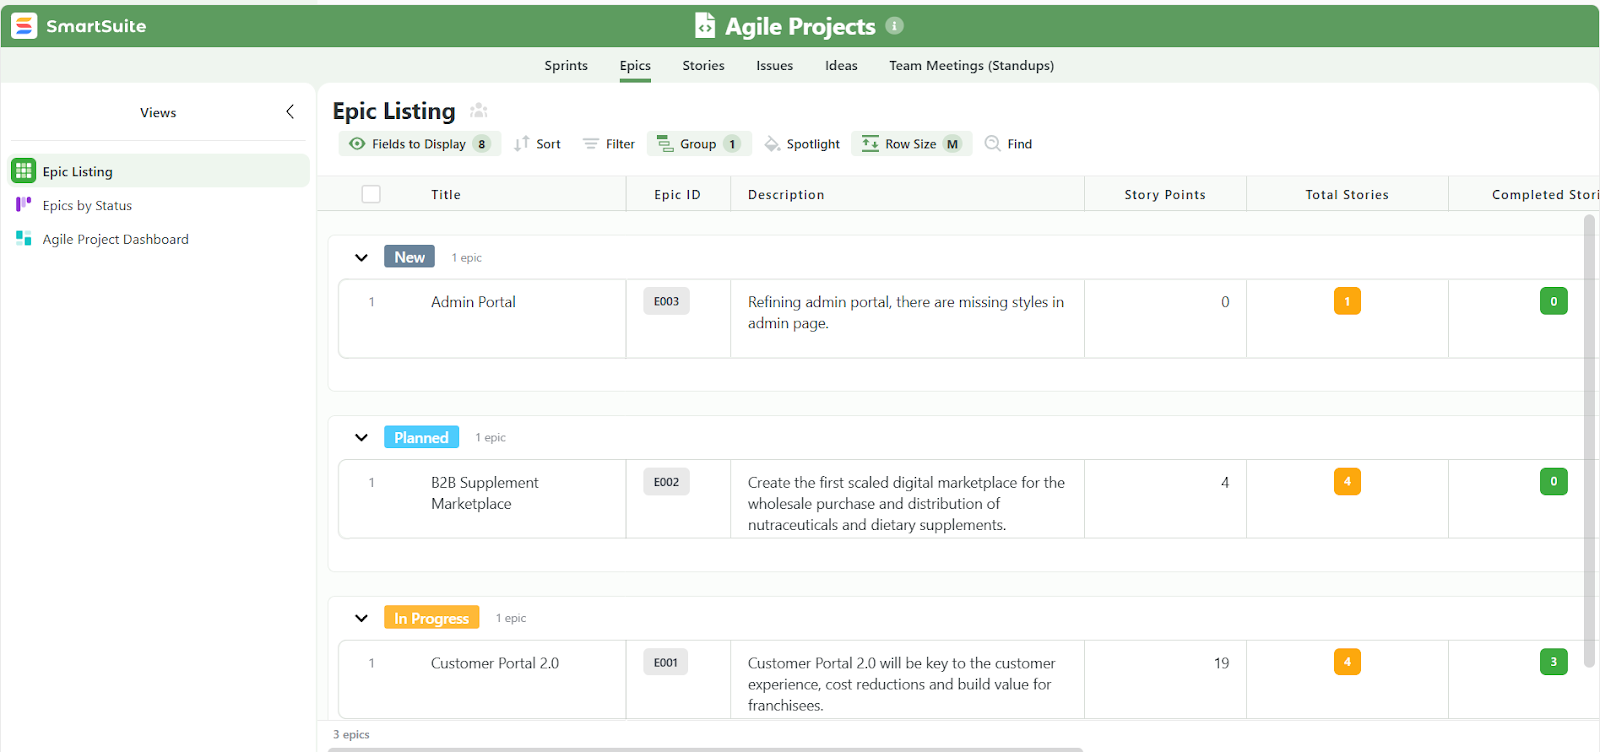
Task: Open view sharing people icon
Action: [479, 110]
